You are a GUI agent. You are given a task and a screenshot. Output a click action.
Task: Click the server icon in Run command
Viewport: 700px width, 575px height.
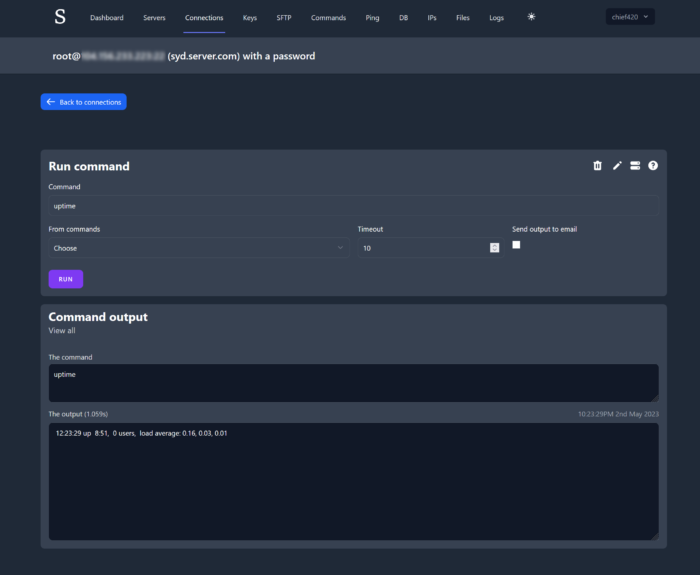click(635, 166)
